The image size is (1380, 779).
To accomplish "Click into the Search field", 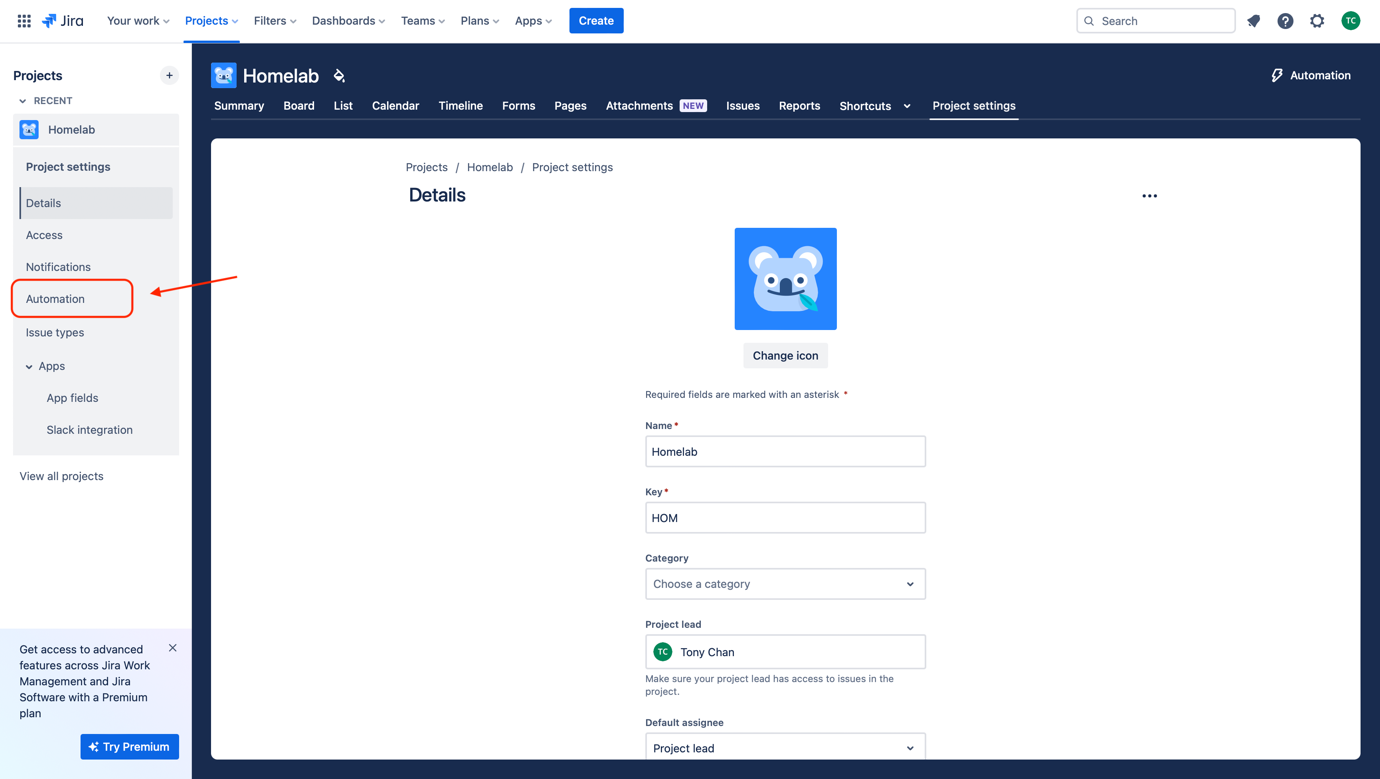I will click(1156, 20).
